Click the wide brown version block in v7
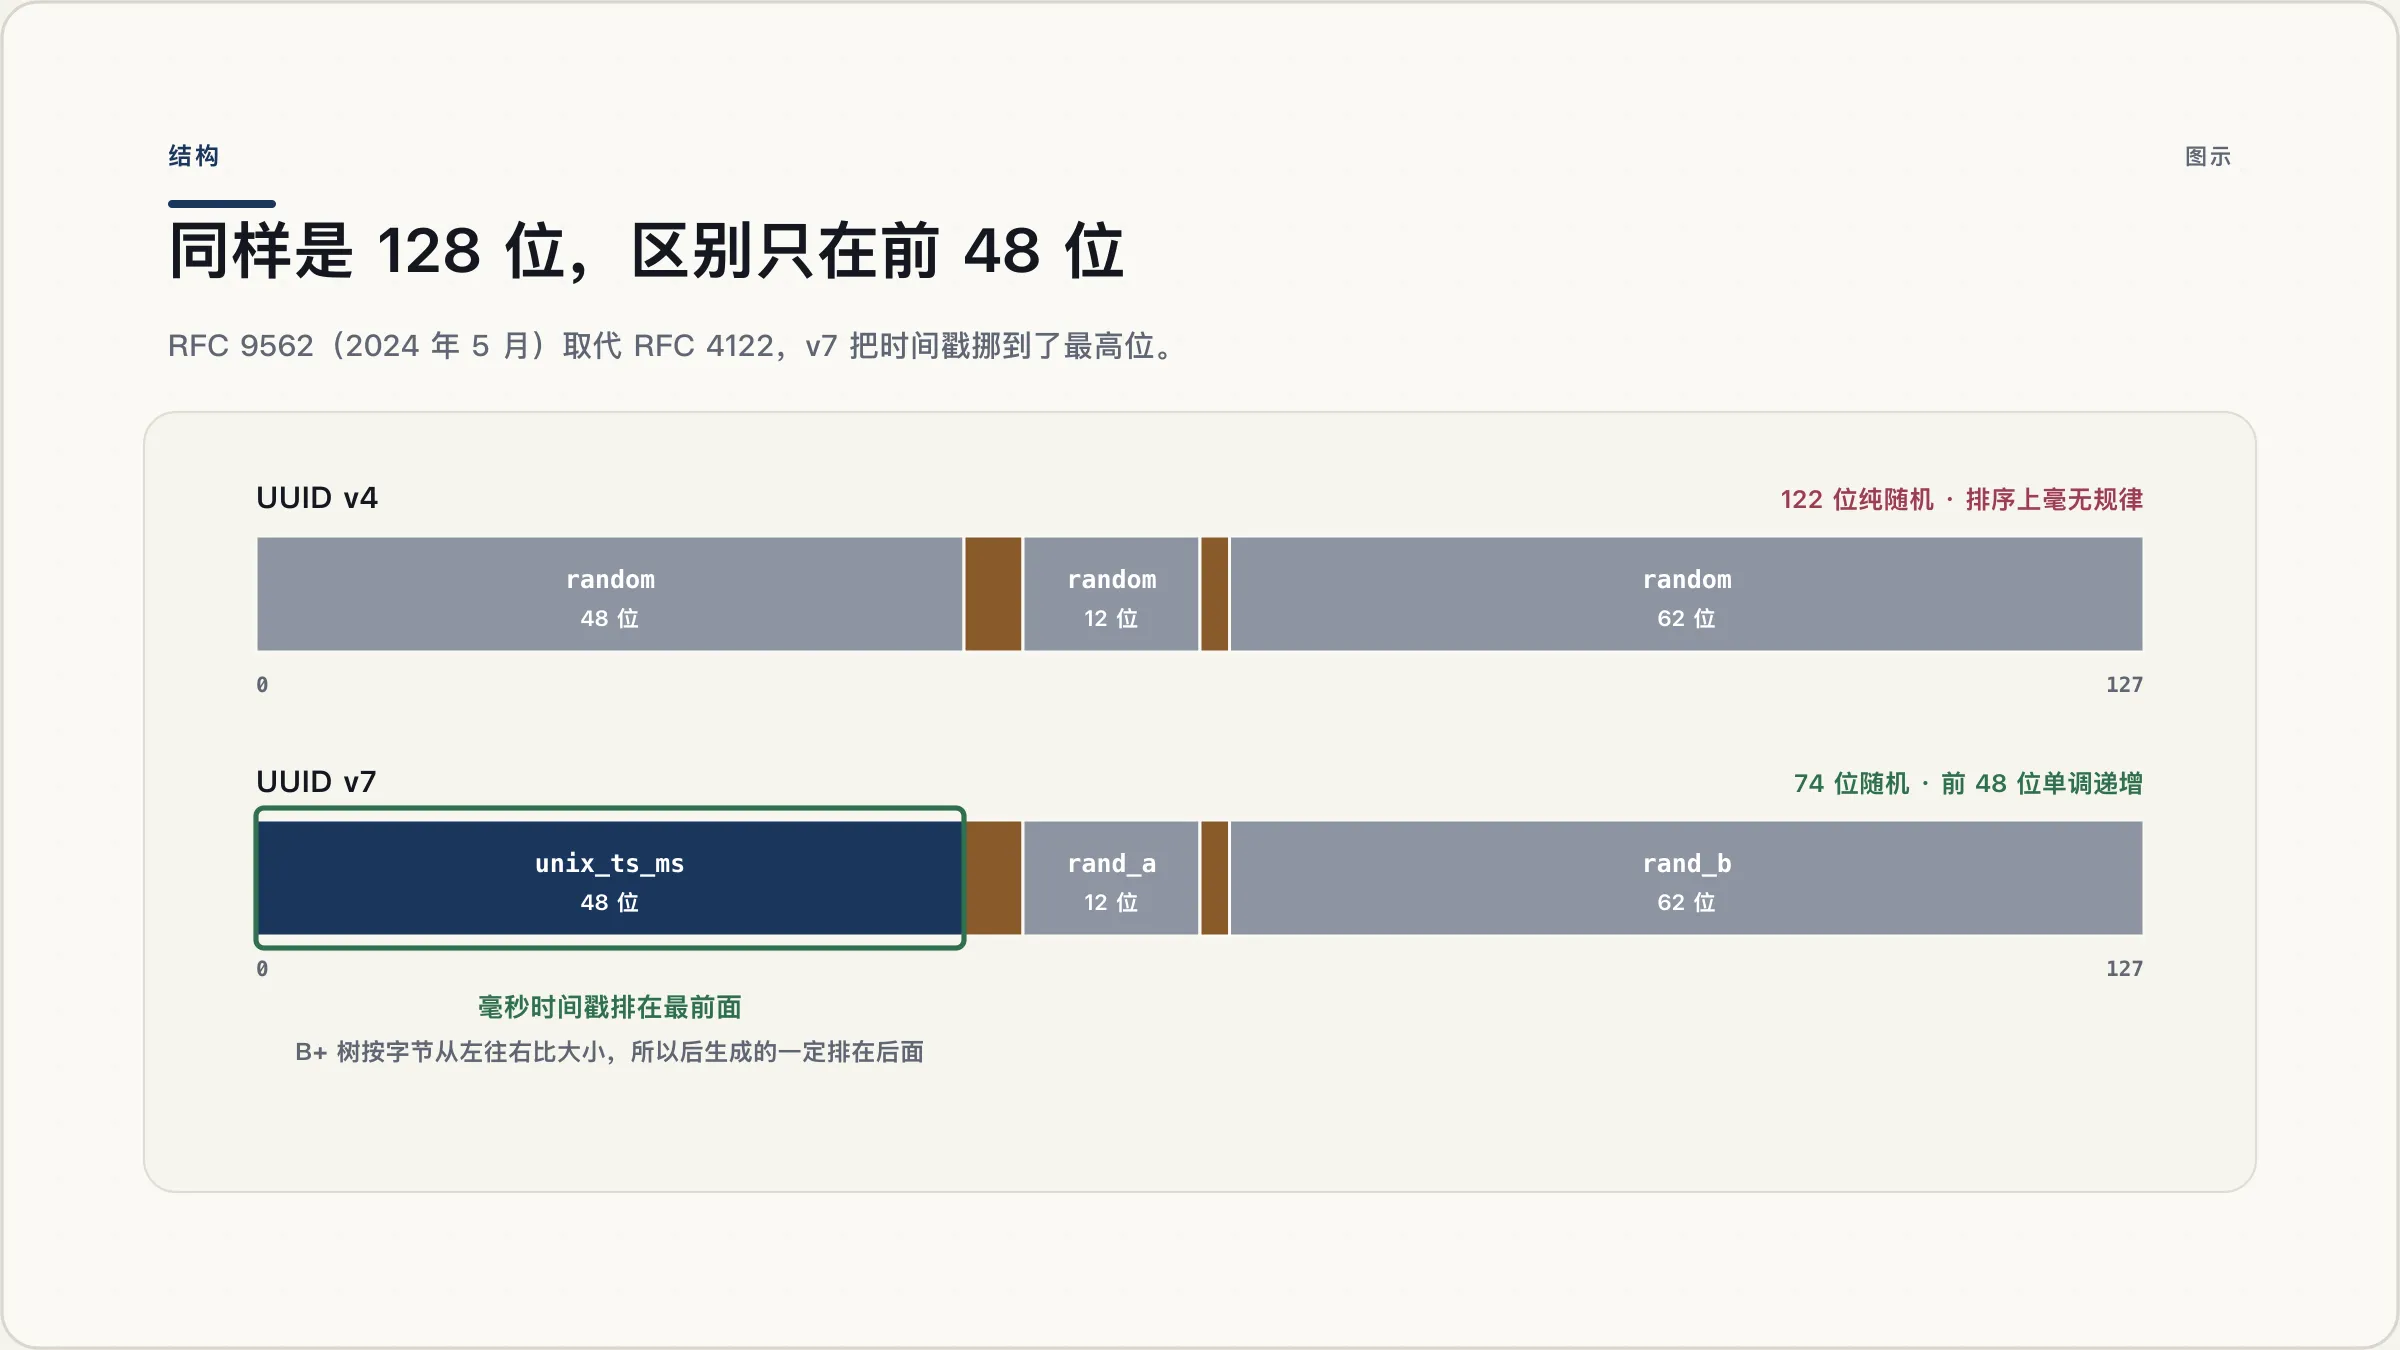Viewport: 2400px width, 1350px height. click(x=994, y=878)
